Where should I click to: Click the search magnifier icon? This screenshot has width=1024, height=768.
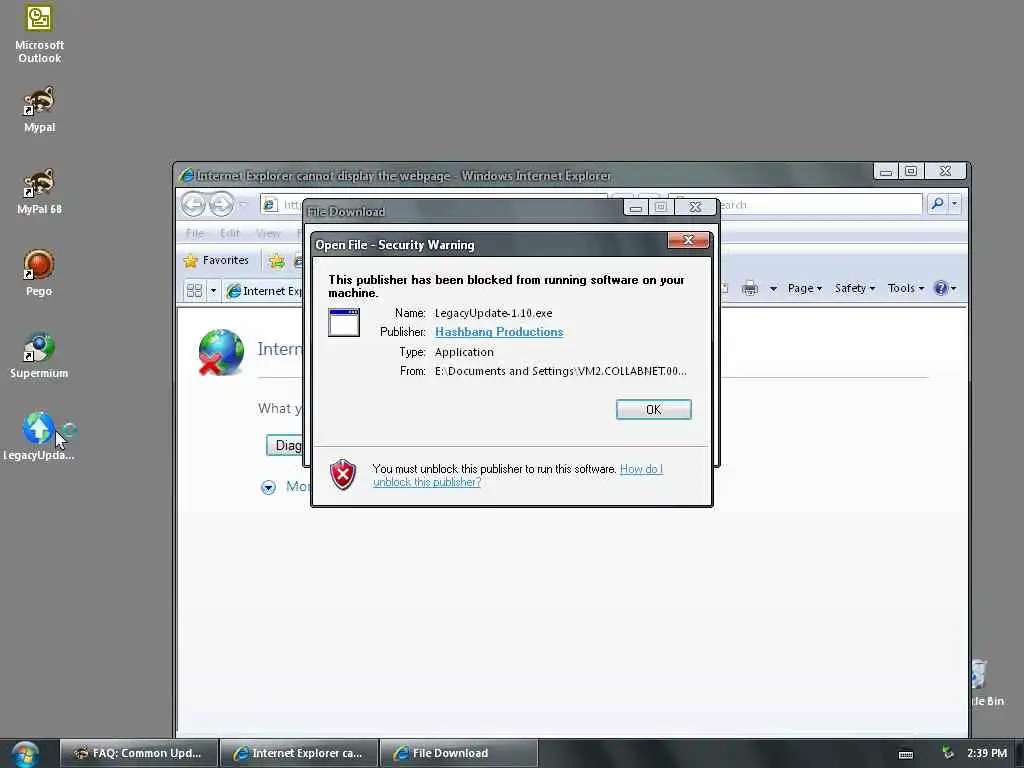click(x=937, y=204)
